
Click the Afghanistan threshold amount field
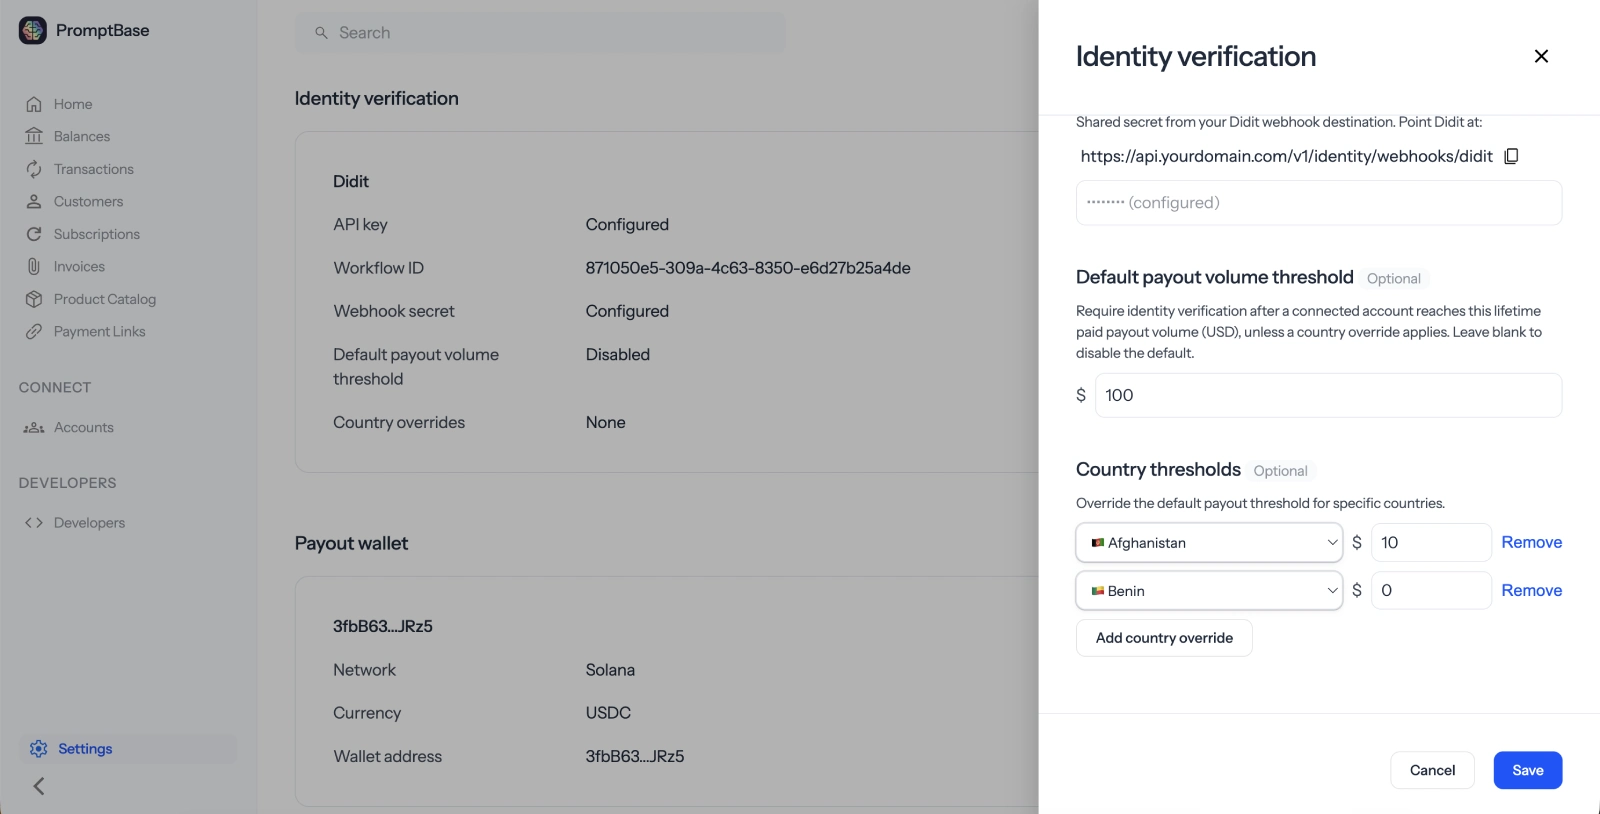pyautogui.click(x=1431, y=542)
